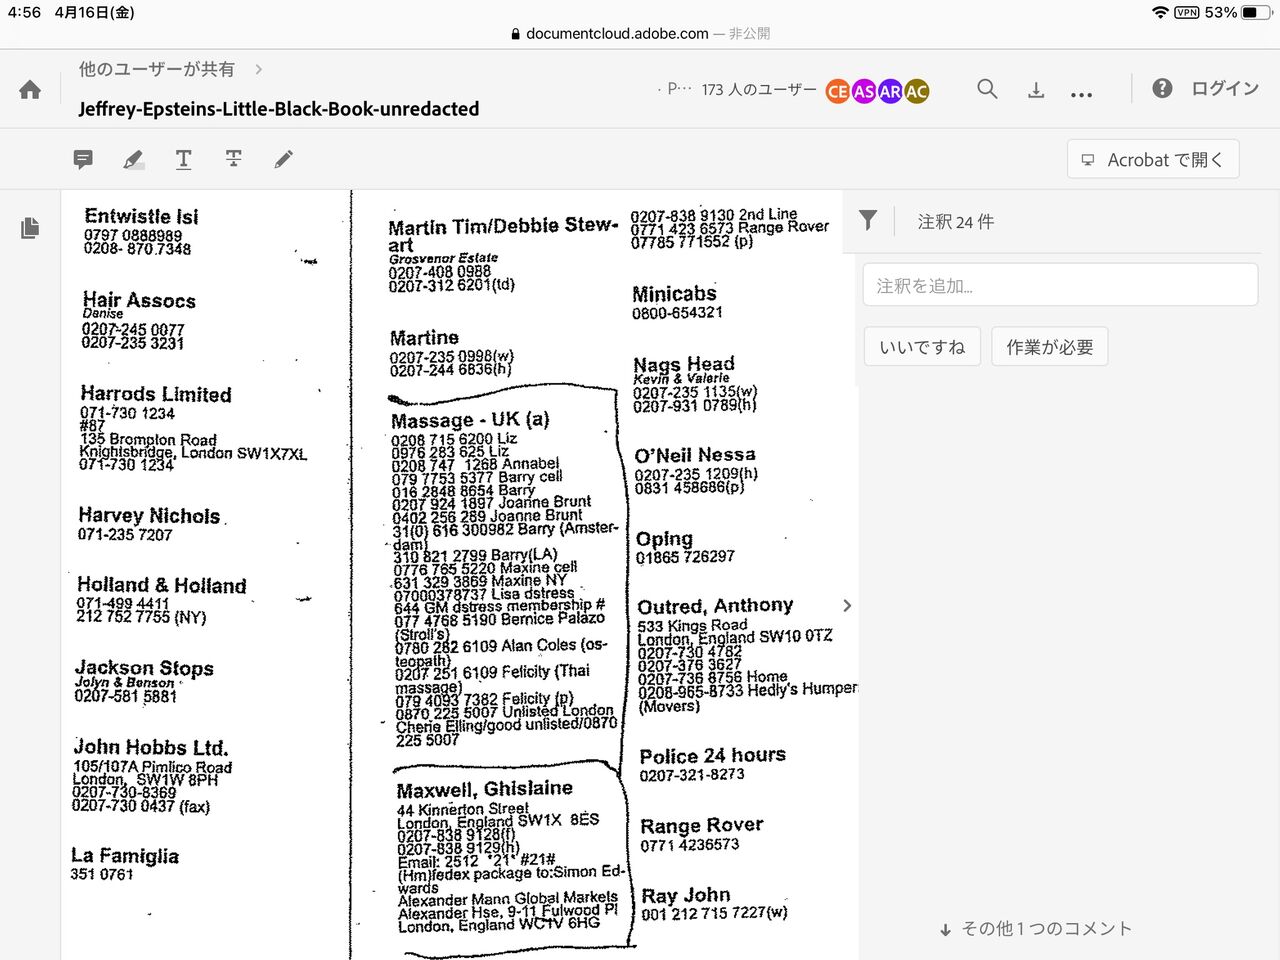The image size is (1280, 960).
Task: Tap the Wi-Fi status icon
Action: (1160, 12)
